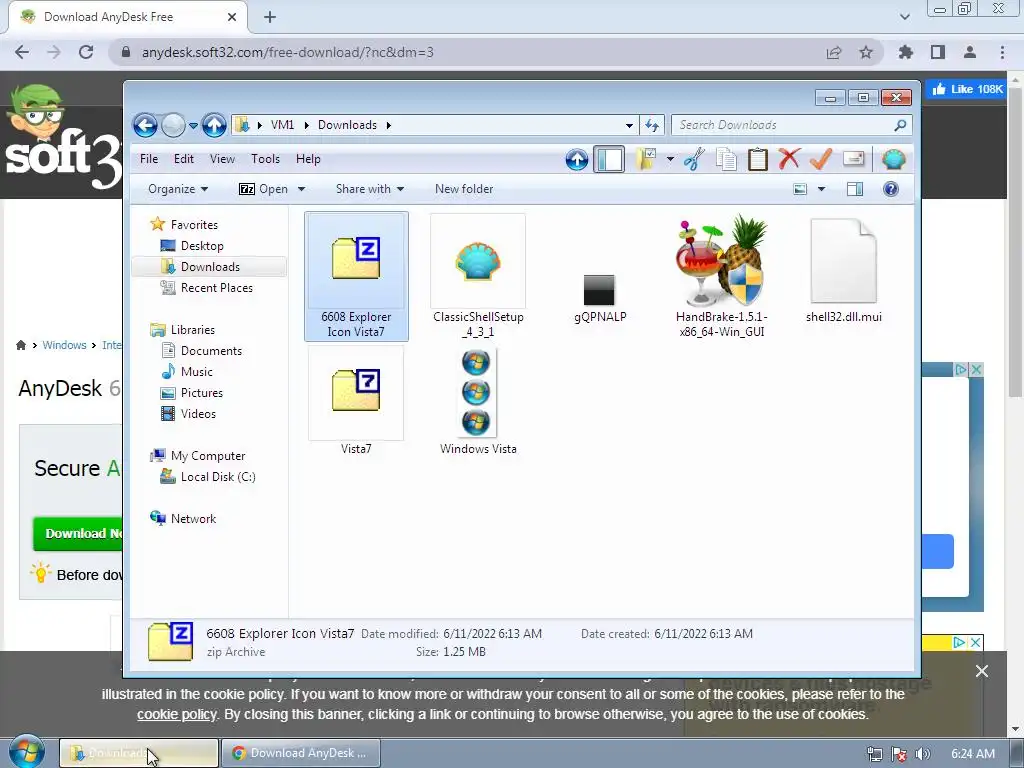This screenshot has width=1024, height=768.
Task: Click the Change your view icon
Action: point(800,189)
